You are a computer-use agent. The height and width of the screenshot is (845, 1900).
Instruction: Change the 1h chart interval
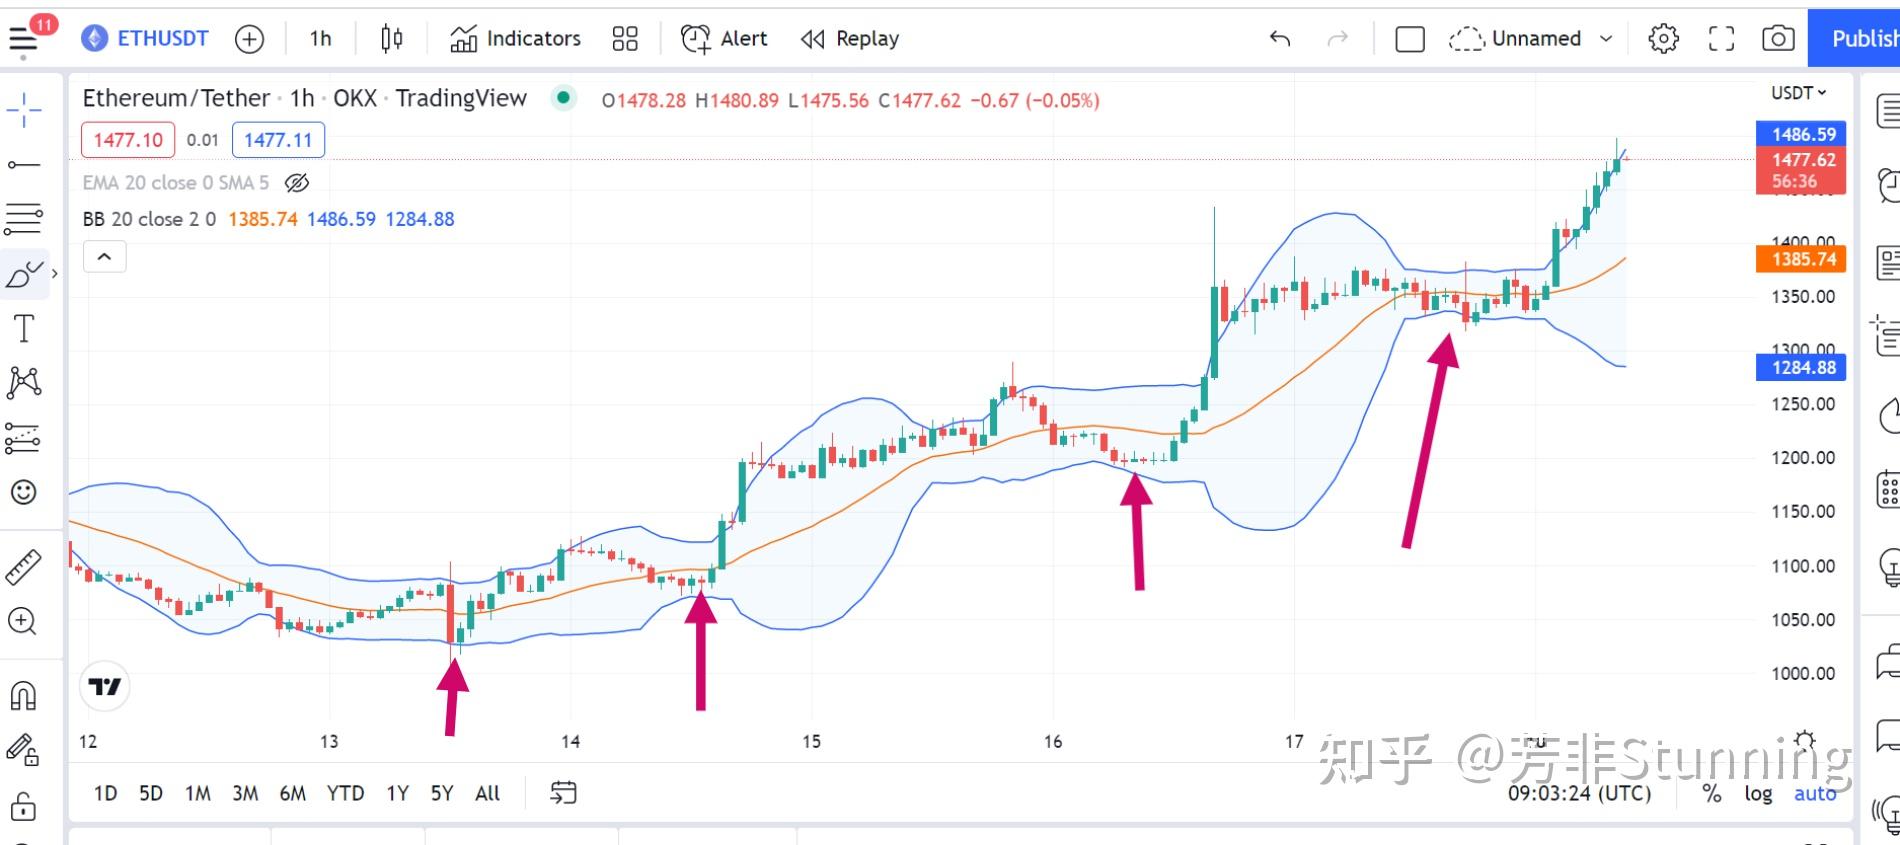321,38
